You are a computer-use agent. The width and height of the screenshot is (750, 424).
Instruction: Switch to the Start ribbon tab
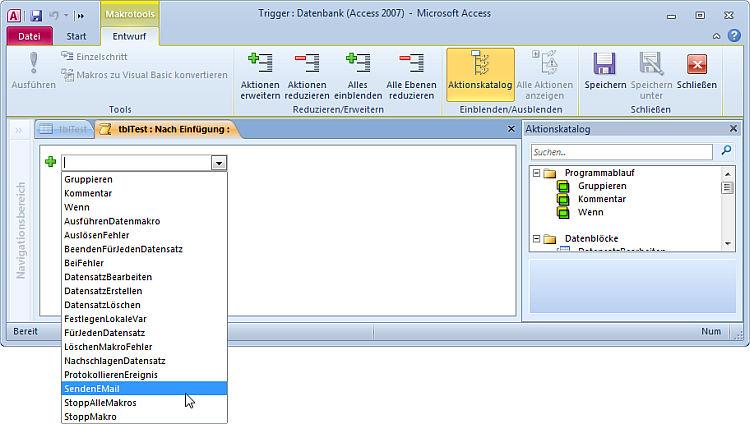(x=76, y=36)
